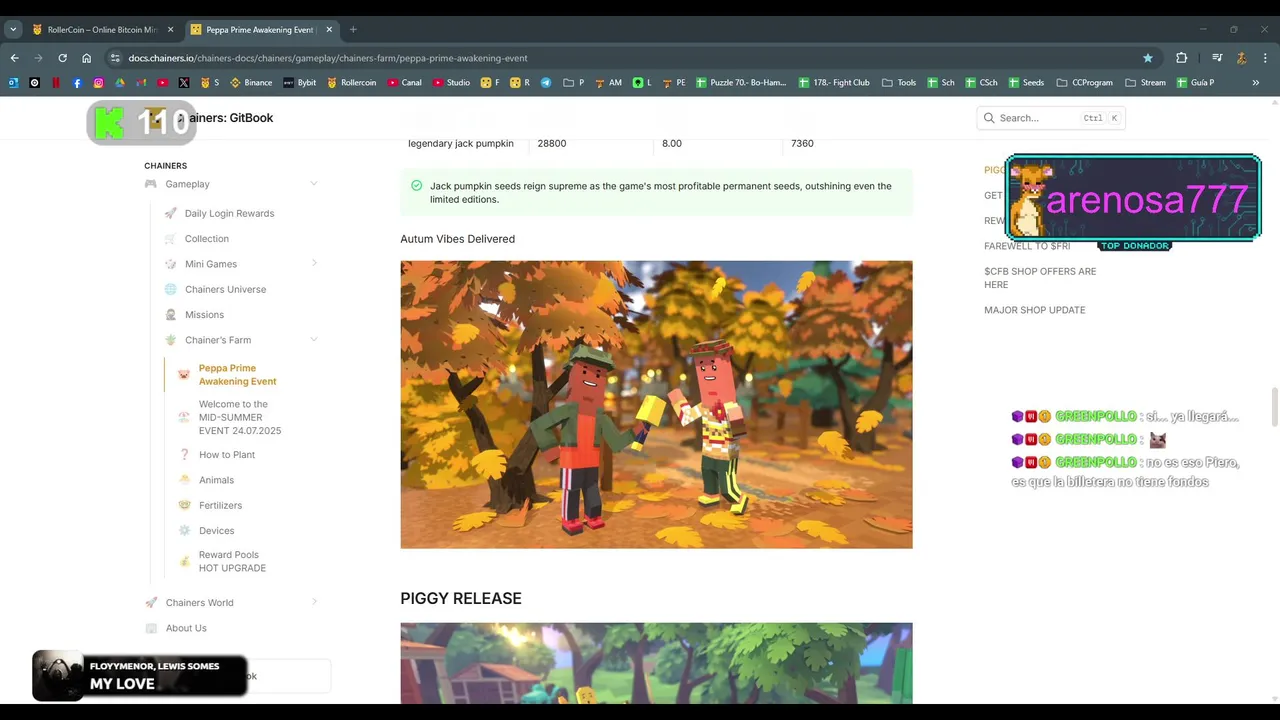Screen dimensions: 1280x720
Task: Open the Canal YouTube bookmark
Action: click(x=405, y=83)
